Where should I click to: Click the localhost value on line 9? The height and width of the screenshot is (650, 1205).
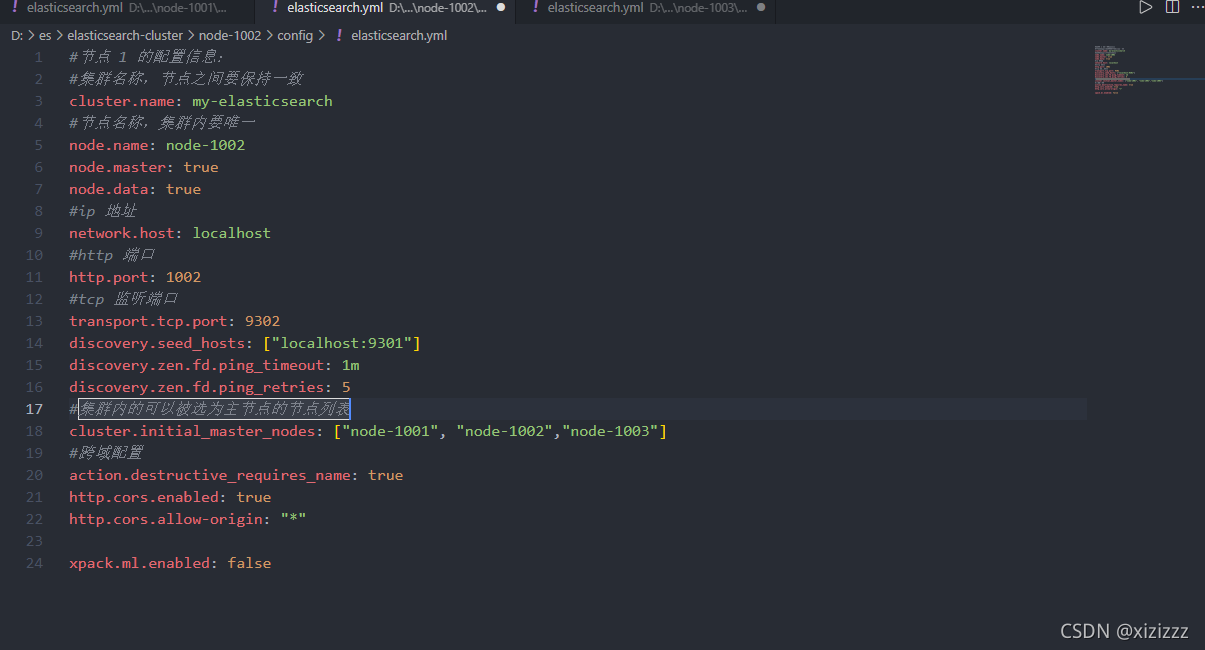(x=232, y=233)
